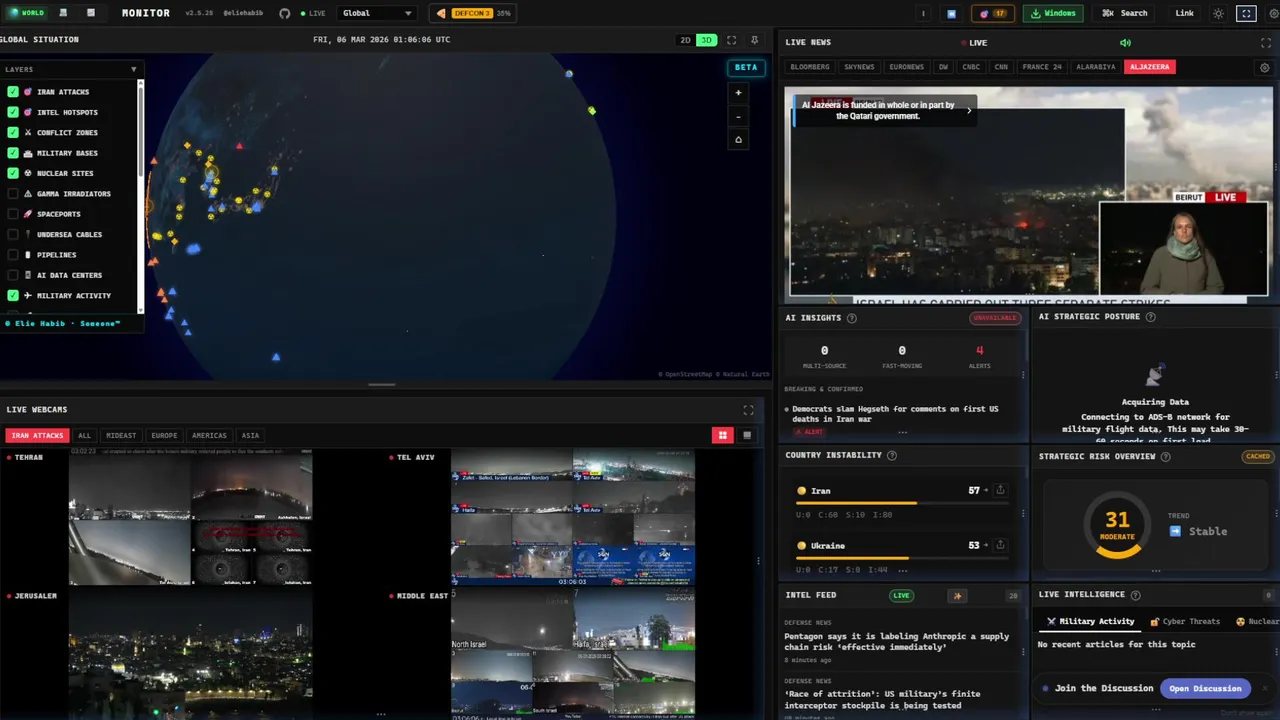Collapse the Layers panel arrow
1280x720 pixels.
point(133,69)
